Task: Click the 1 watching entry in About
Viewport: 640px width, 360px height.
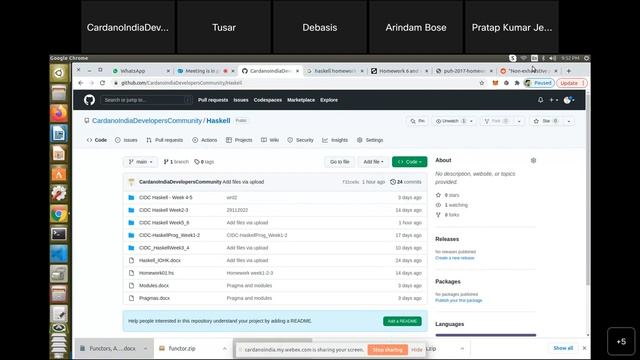Action: (451, 205)
